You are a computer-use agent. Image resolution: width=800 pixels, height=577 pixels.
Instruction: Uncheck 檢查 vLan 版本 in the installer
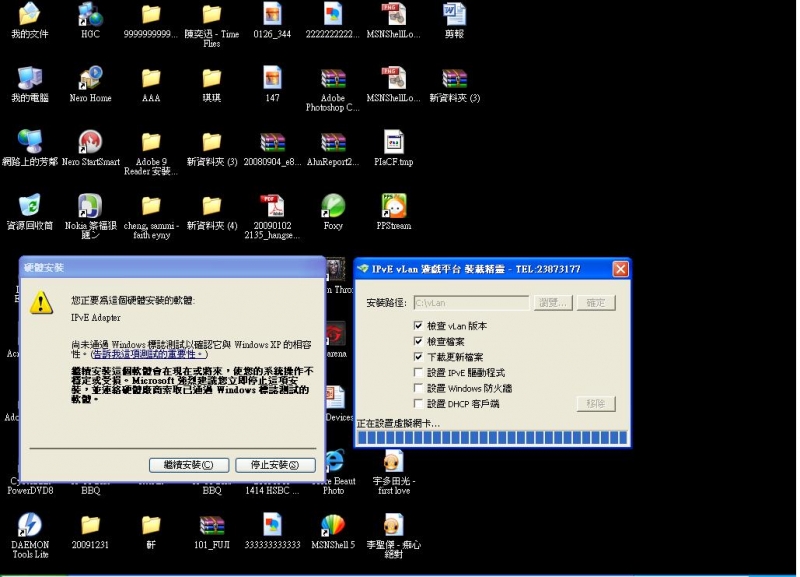[x=418, y=324]
